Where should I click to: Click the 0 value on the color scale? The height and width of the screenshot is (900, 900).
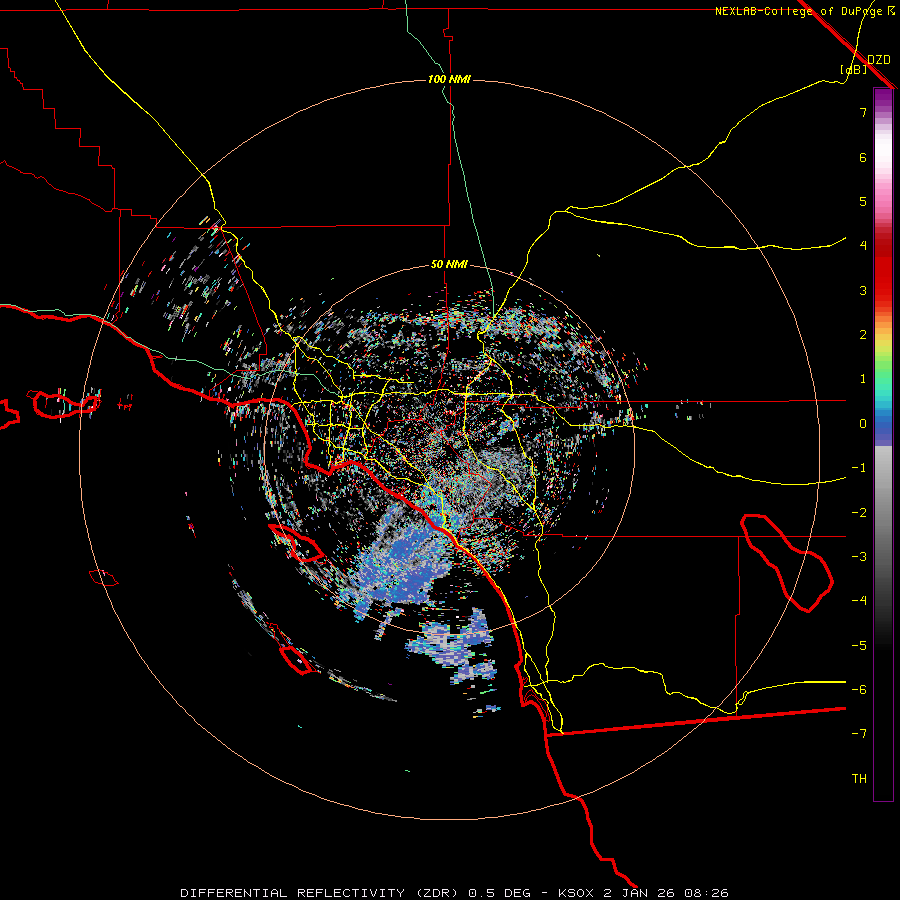[x=863, y=424]
